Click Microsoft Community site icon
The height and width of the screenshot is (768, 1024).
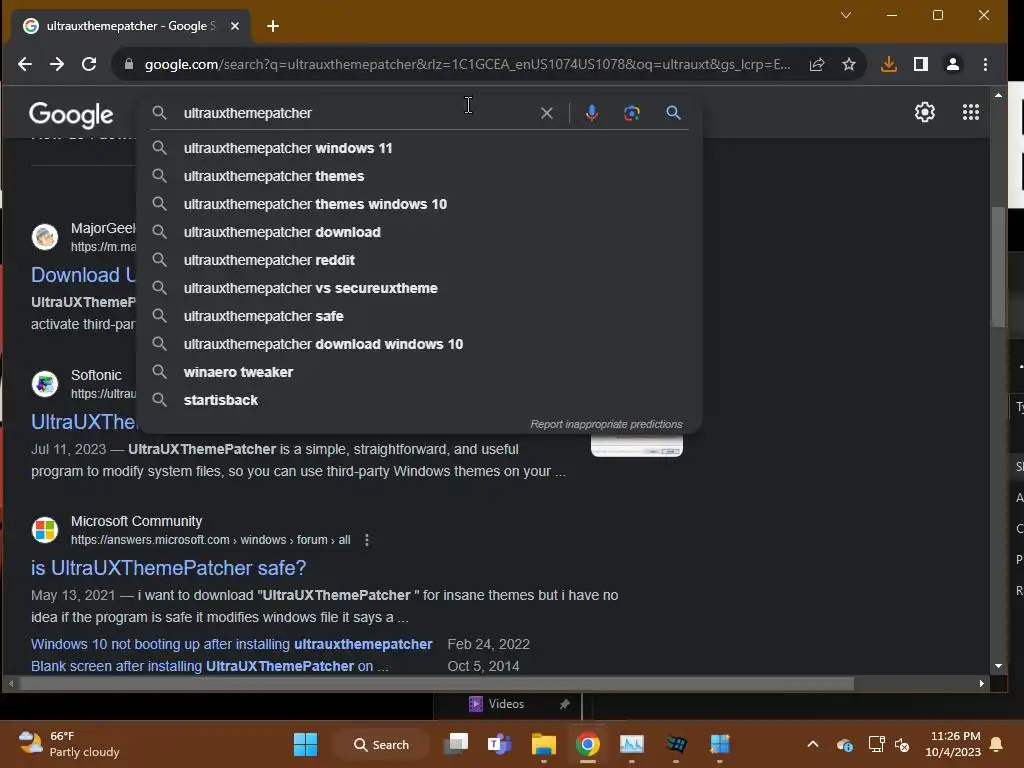[45, 530]
